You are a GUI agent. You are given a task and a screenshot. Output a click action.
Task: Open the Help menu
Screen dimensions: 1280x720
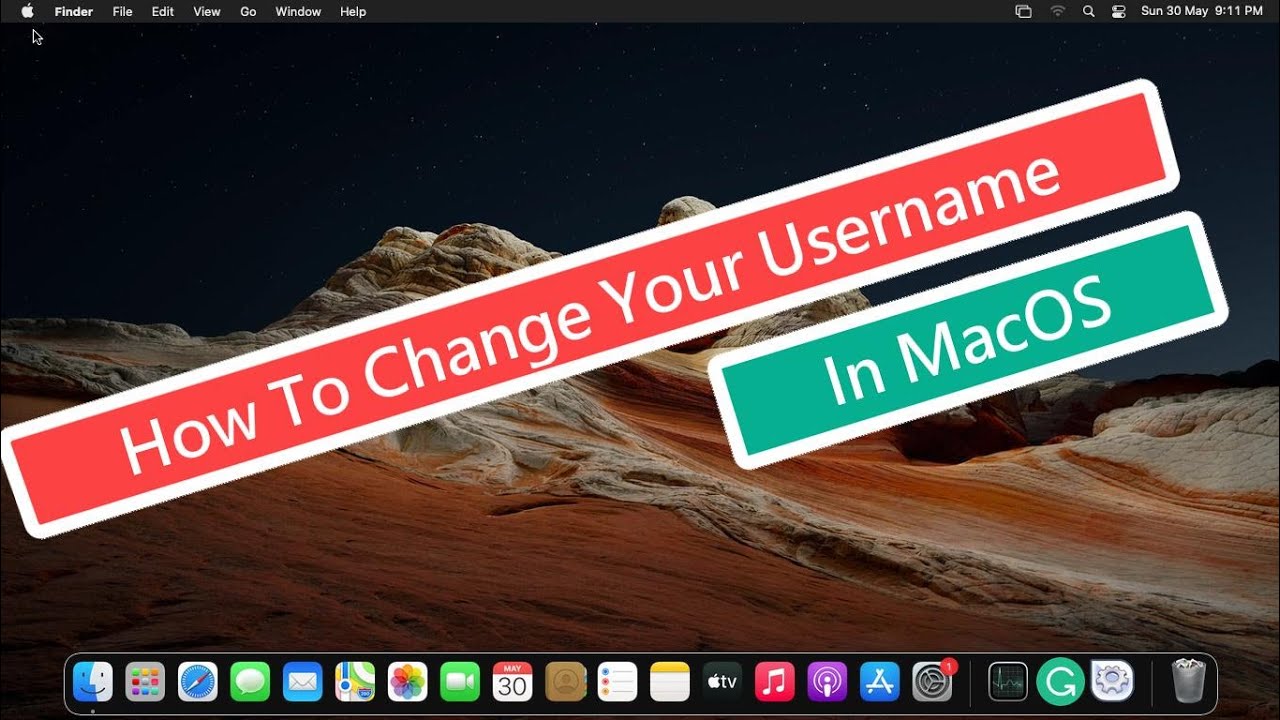pos(353,11)
